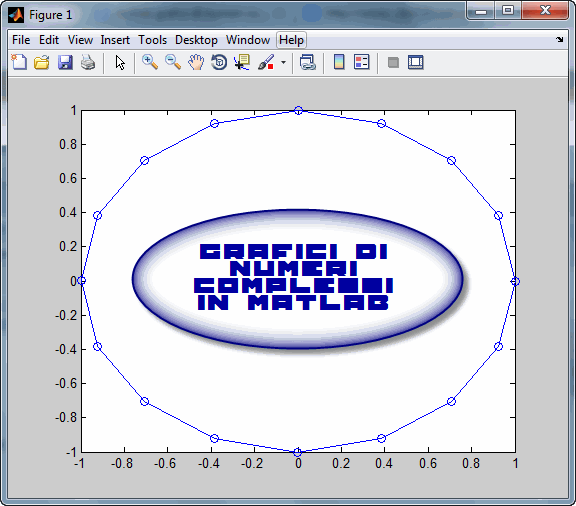
Task: Click y-axis tick label 0.8
Action: (x=68, y=144)
